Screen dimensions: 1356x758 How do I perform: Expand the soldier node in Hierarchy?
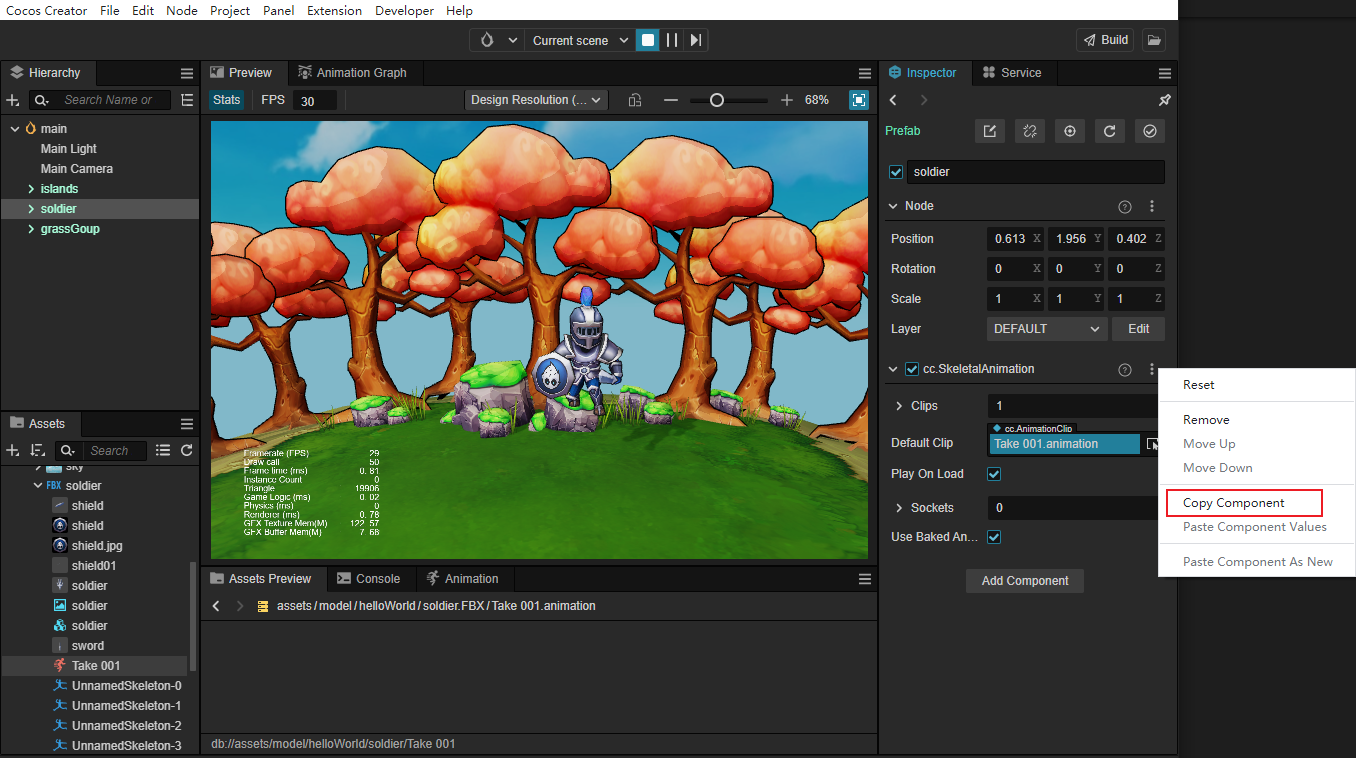[31, 209]
